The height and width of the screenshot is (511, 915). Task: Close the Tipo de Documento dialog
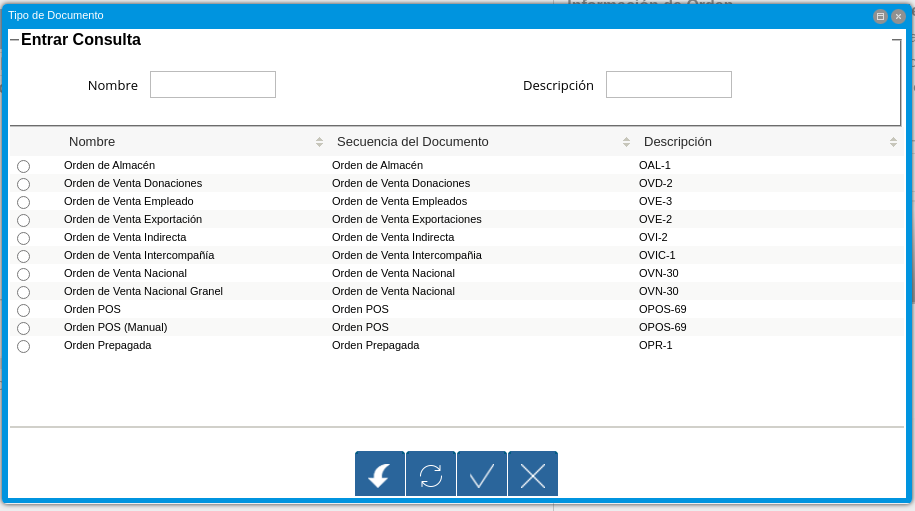(x=898, y=16)
